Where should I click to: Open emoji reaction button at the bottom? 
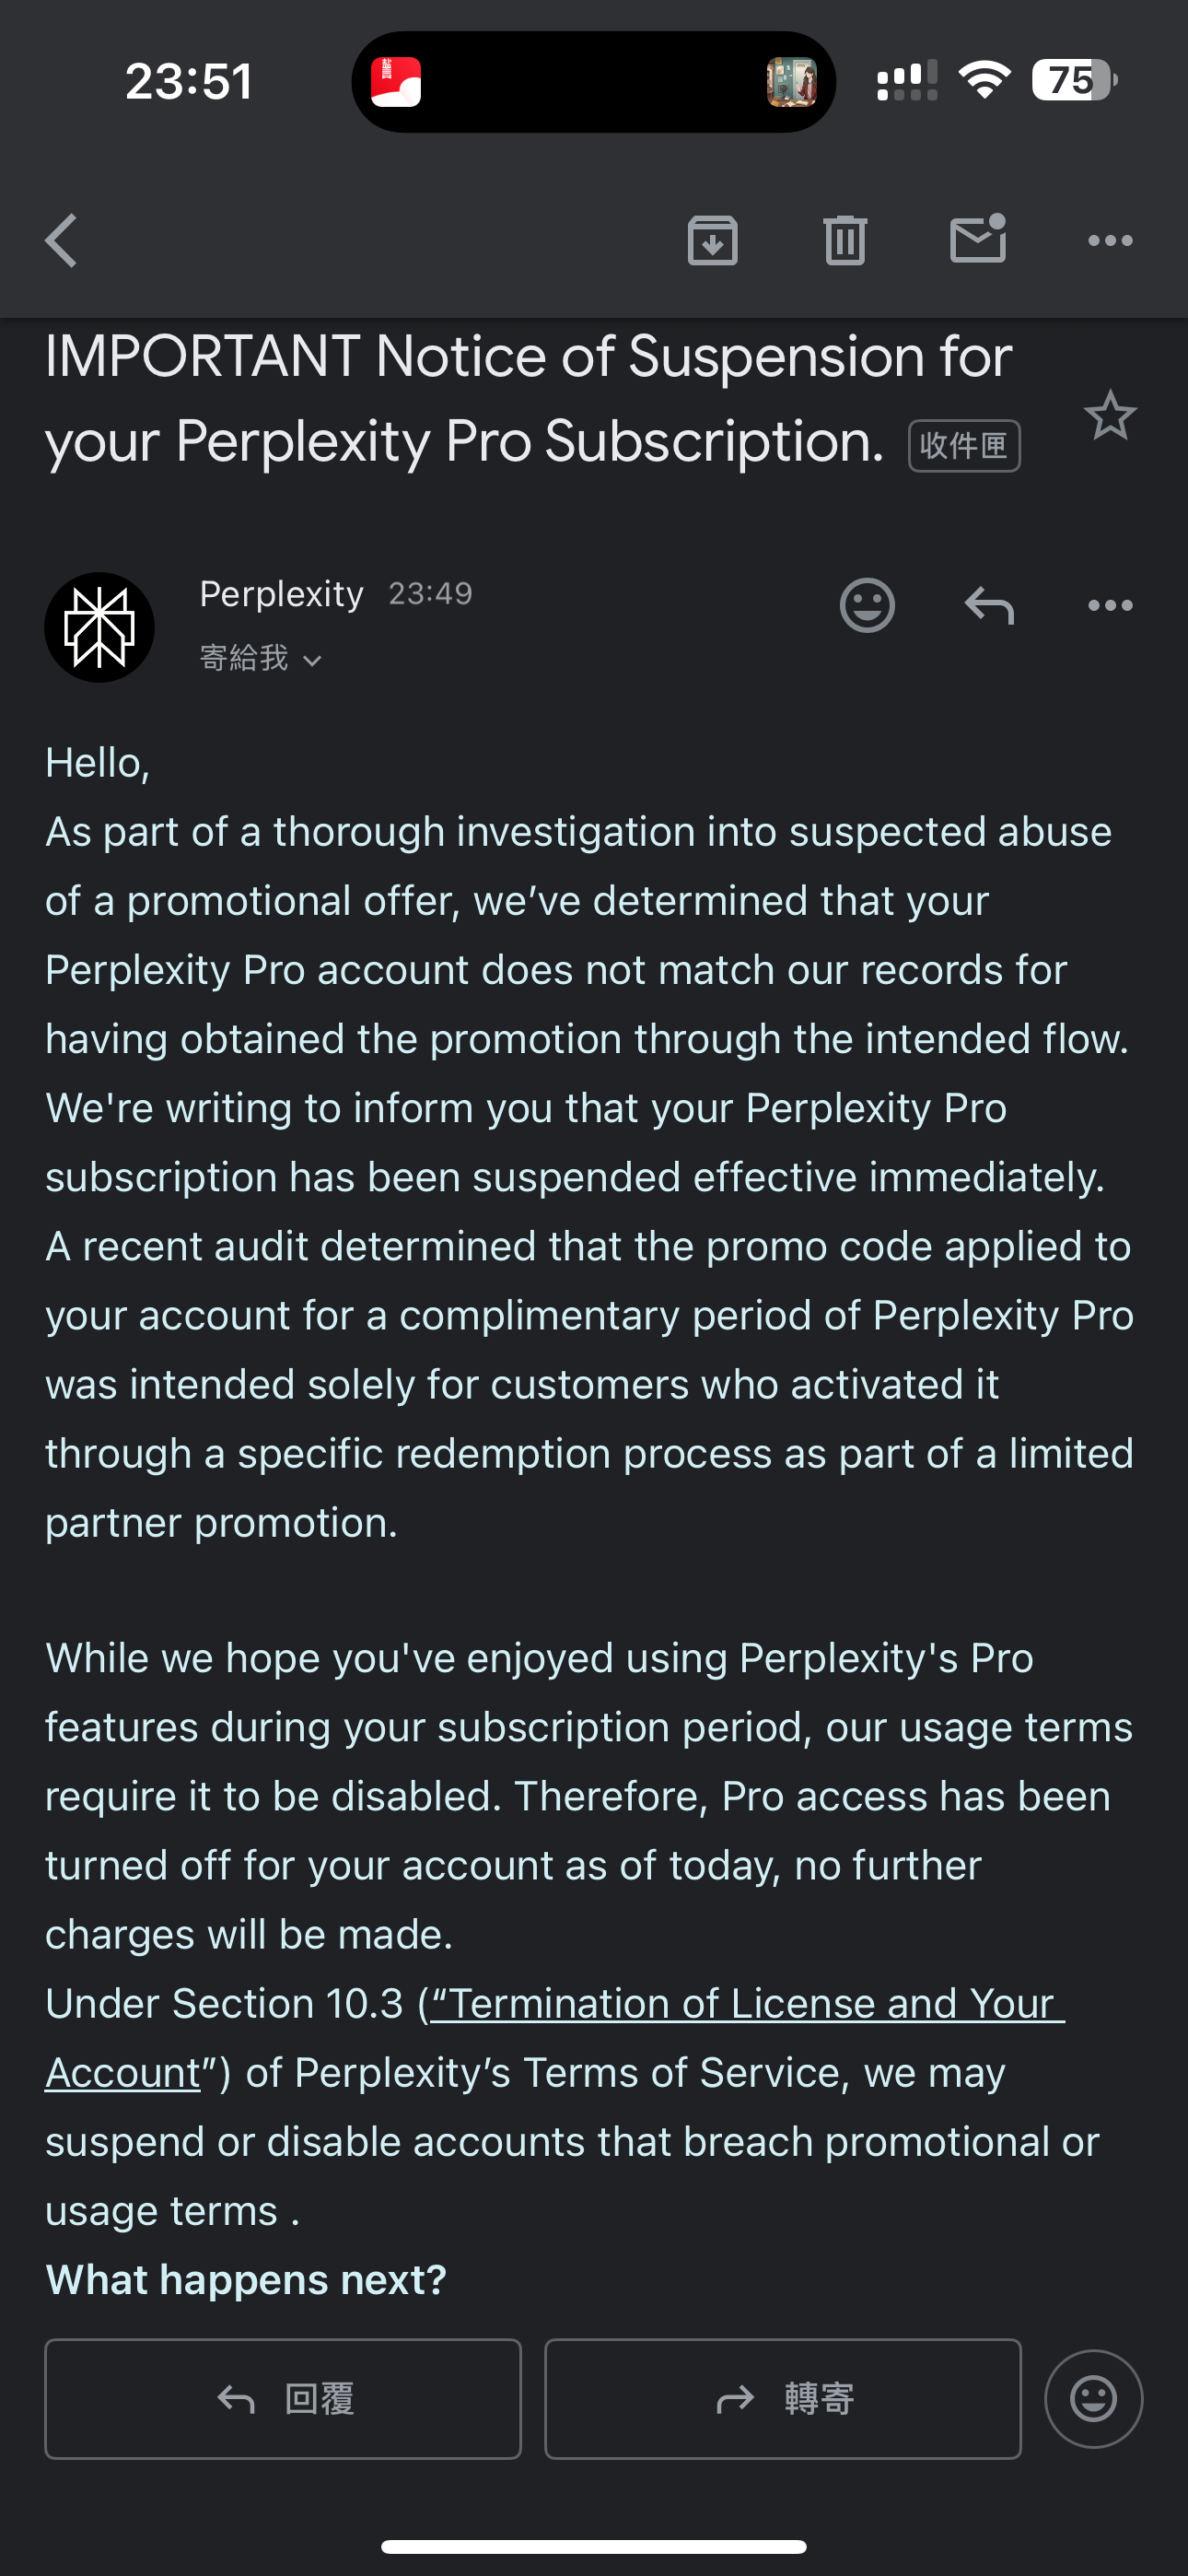coord(1094,2398)
